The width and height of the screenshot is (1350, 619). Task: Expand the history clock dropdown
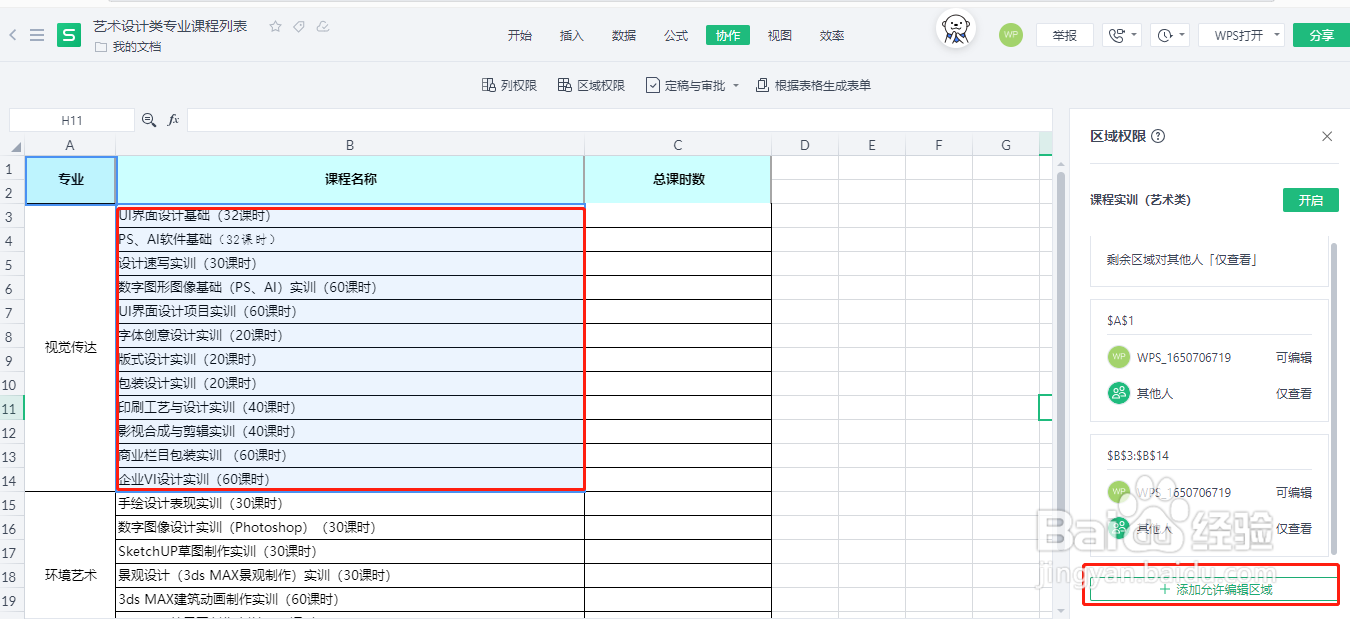tap(1169, 35)
